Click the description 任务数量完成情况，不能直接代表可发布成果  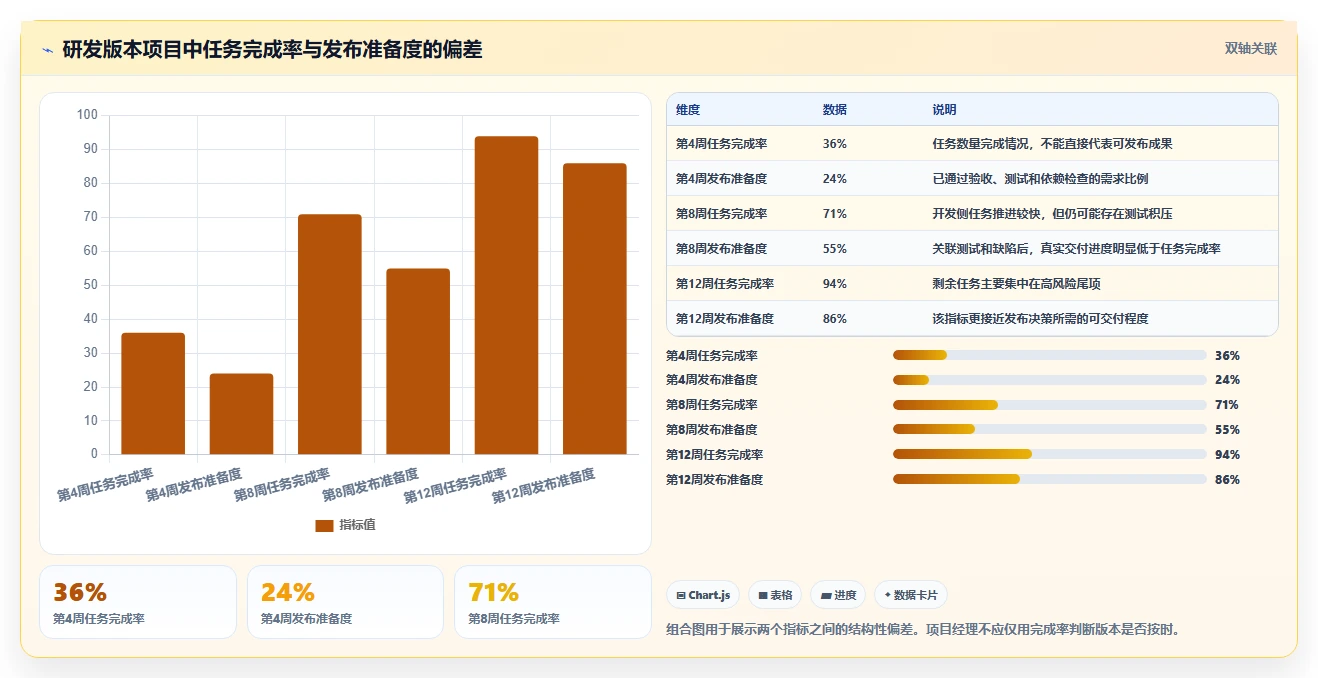click(1052, 144)
